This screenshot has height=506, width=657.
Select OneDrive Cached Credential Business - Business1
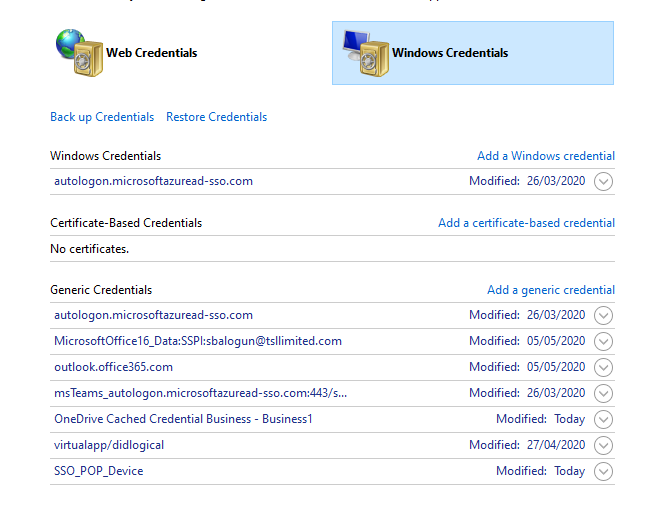[183, 419]
